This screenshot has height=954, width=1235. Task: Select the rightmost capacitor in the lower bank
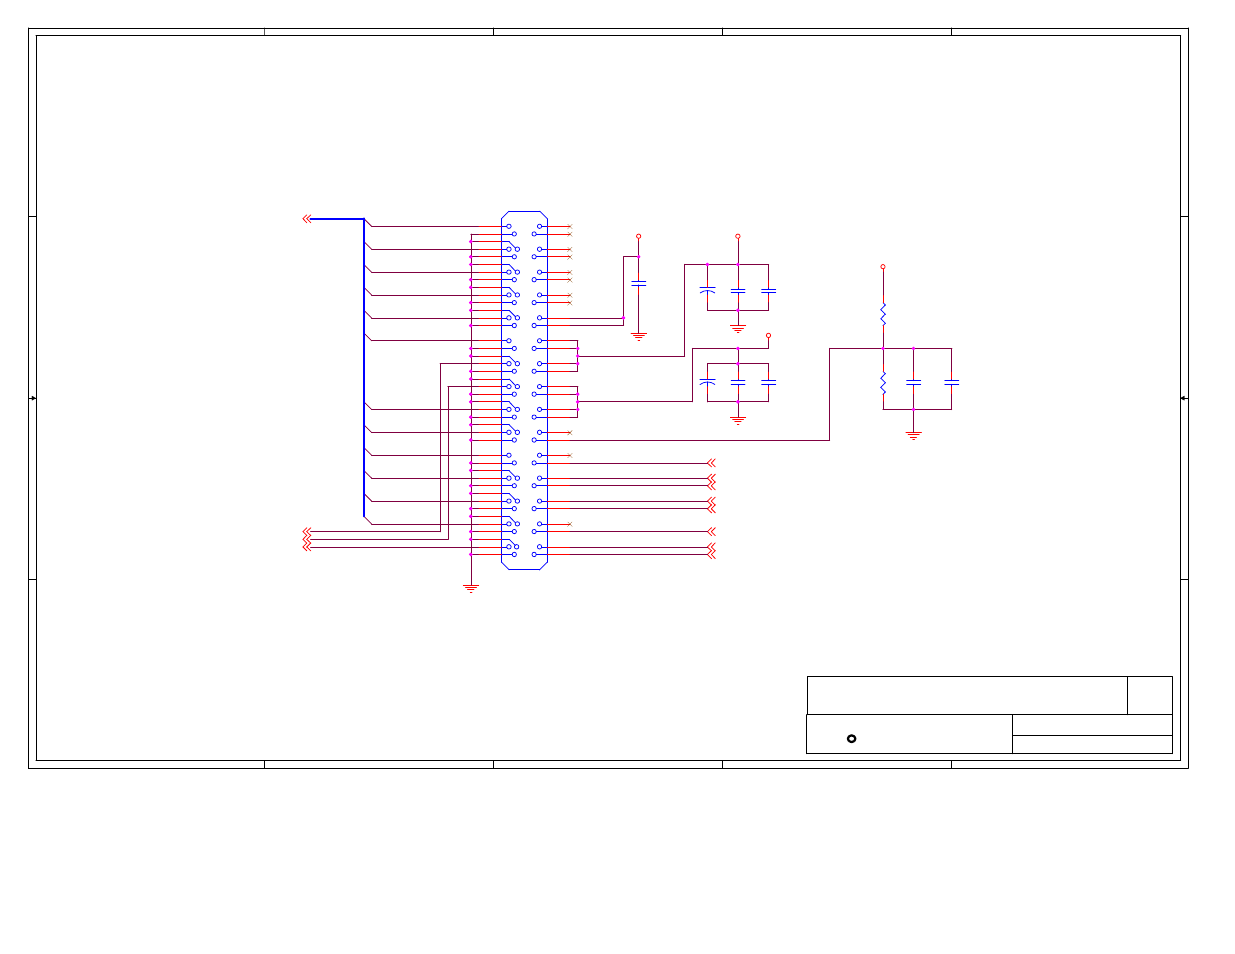pos(768,382)
